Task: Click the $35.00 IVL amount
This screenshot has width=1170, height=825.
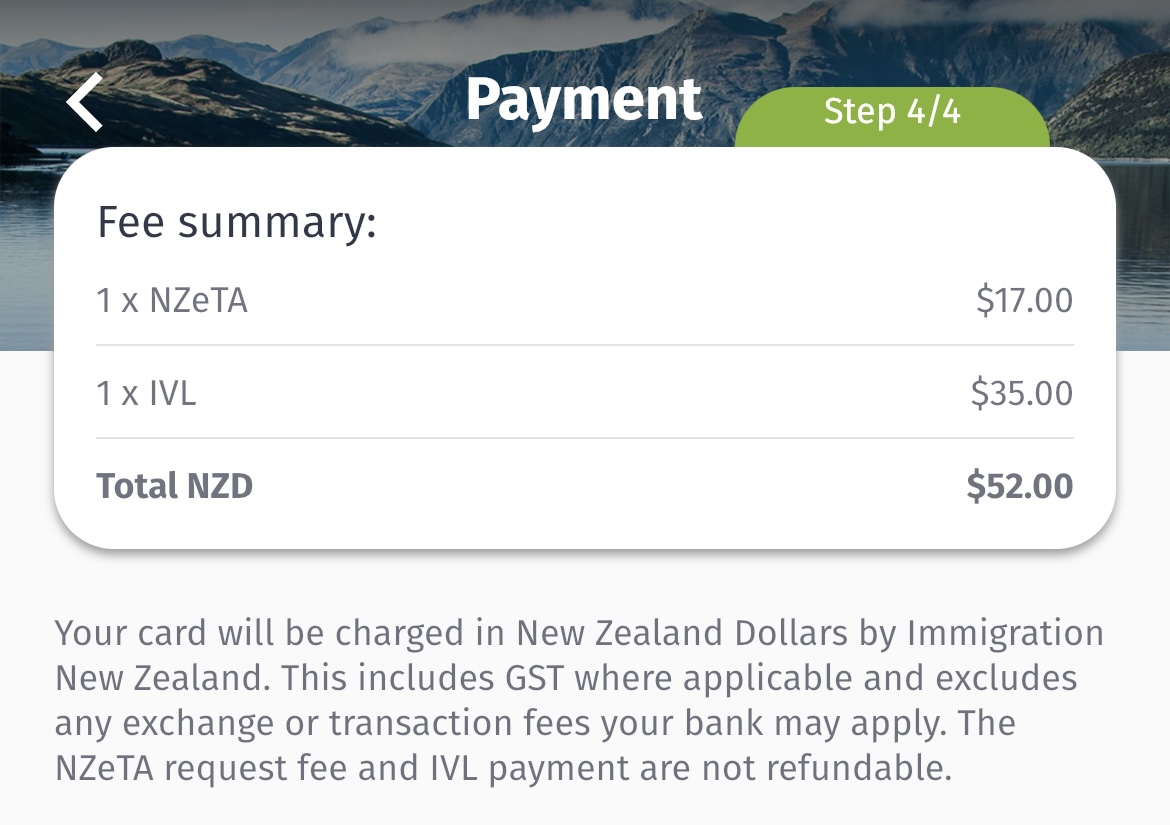Action: pyautogui.click(x=1021, y=393)
